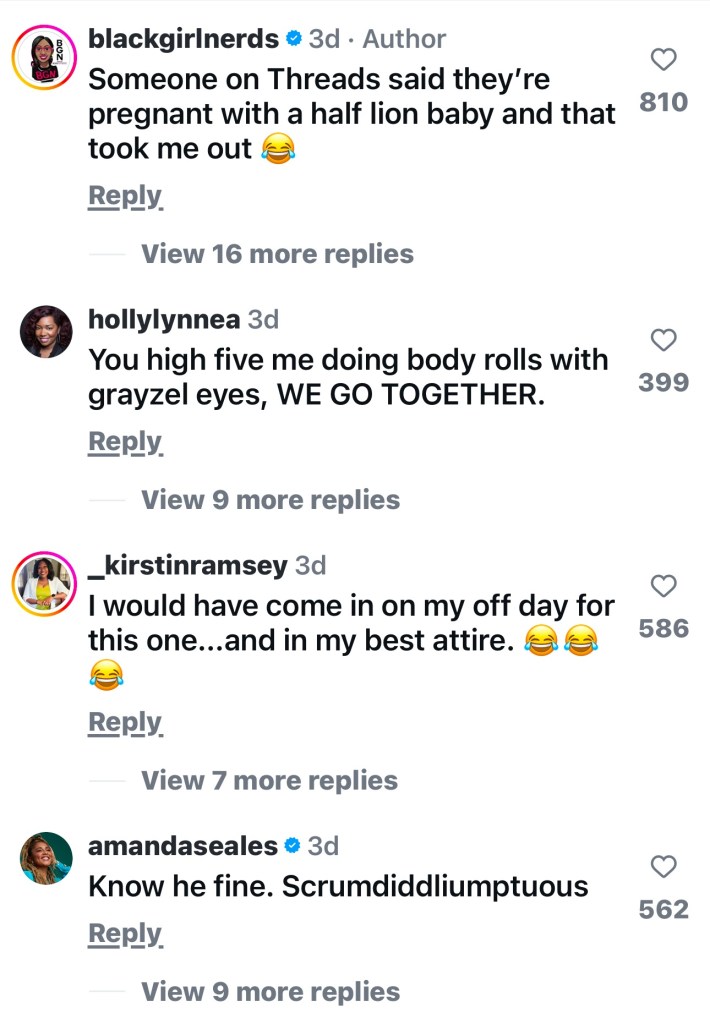710x1024 pixels.
Task: Show View 7 more replies
Action: 269,780
